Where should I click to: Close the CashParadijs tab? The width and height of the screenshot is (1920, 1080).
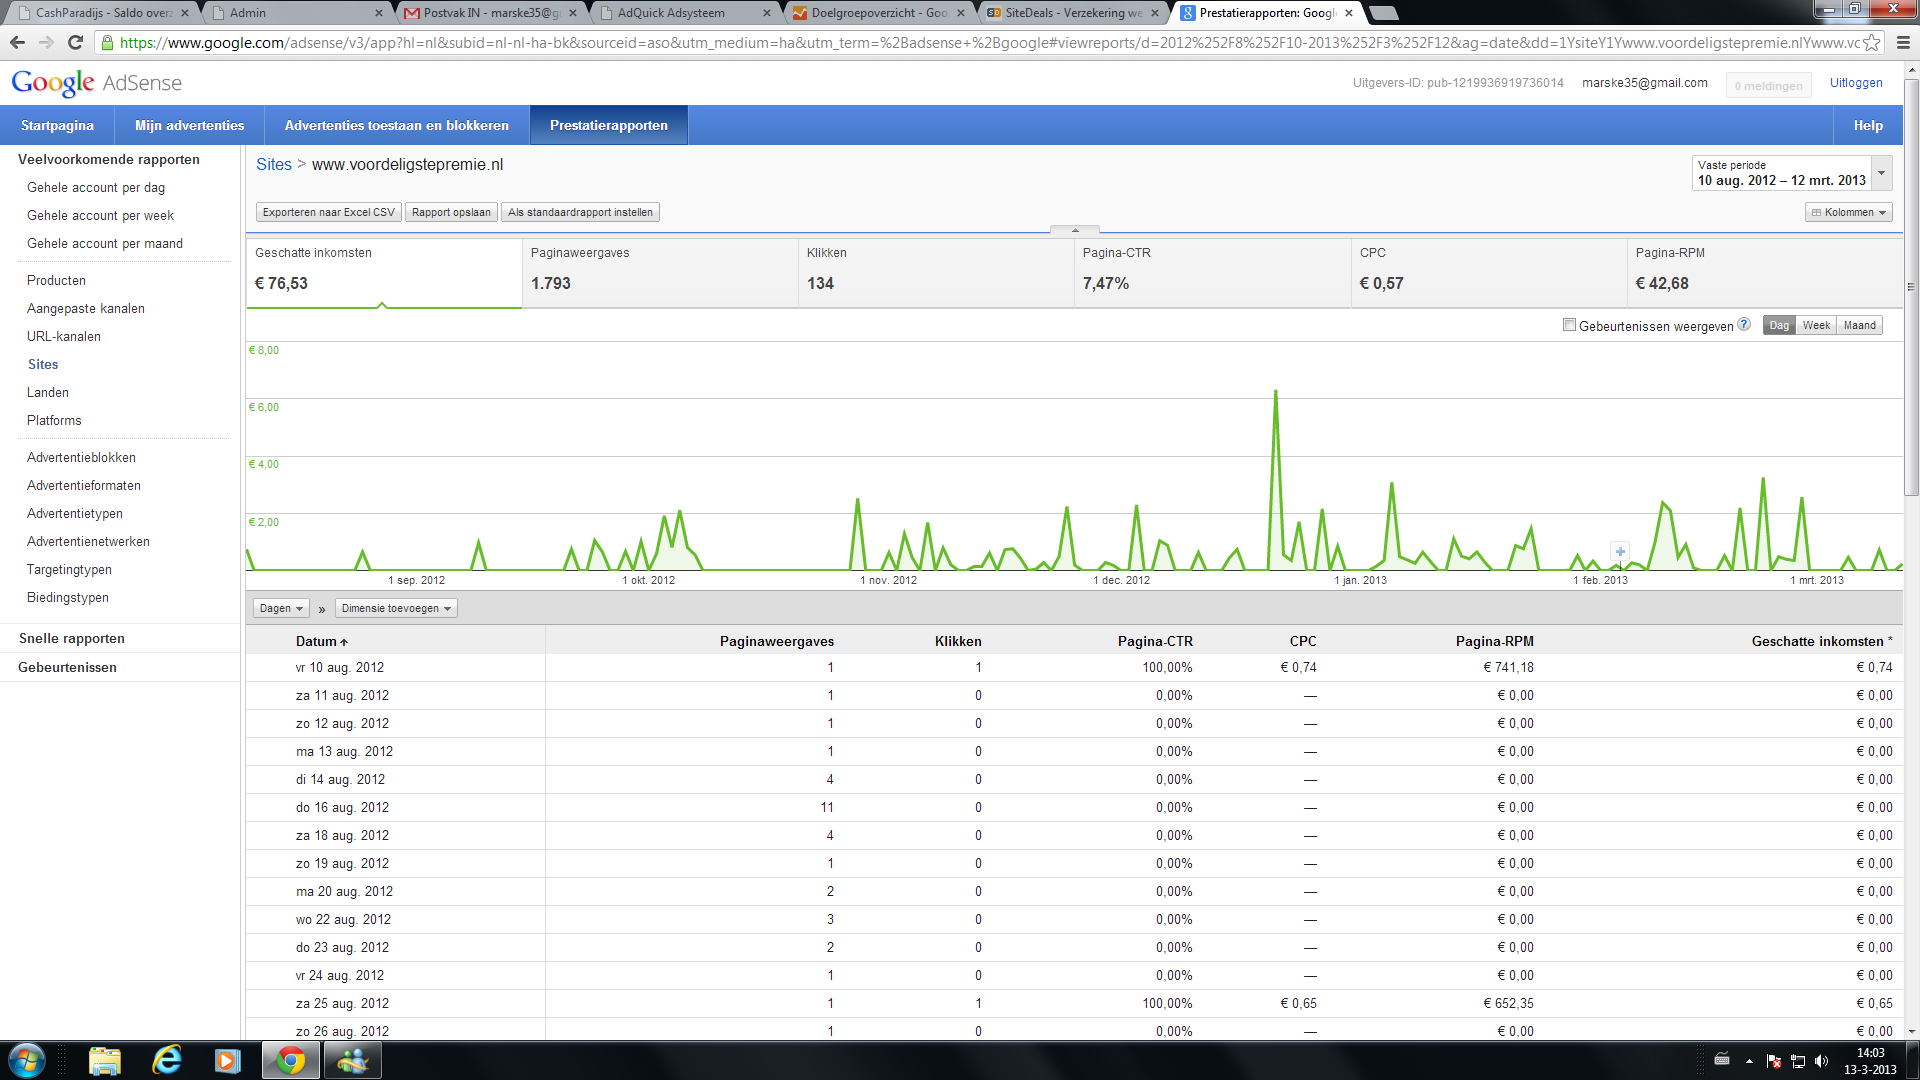pyautogui.click(x=185, y=13)
